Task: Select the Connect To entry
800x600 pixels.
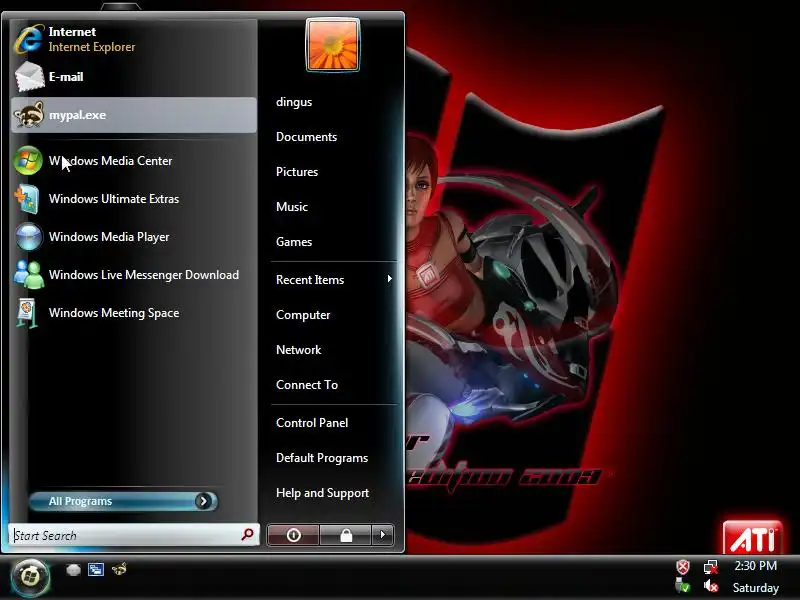Action: click(307, 385)
